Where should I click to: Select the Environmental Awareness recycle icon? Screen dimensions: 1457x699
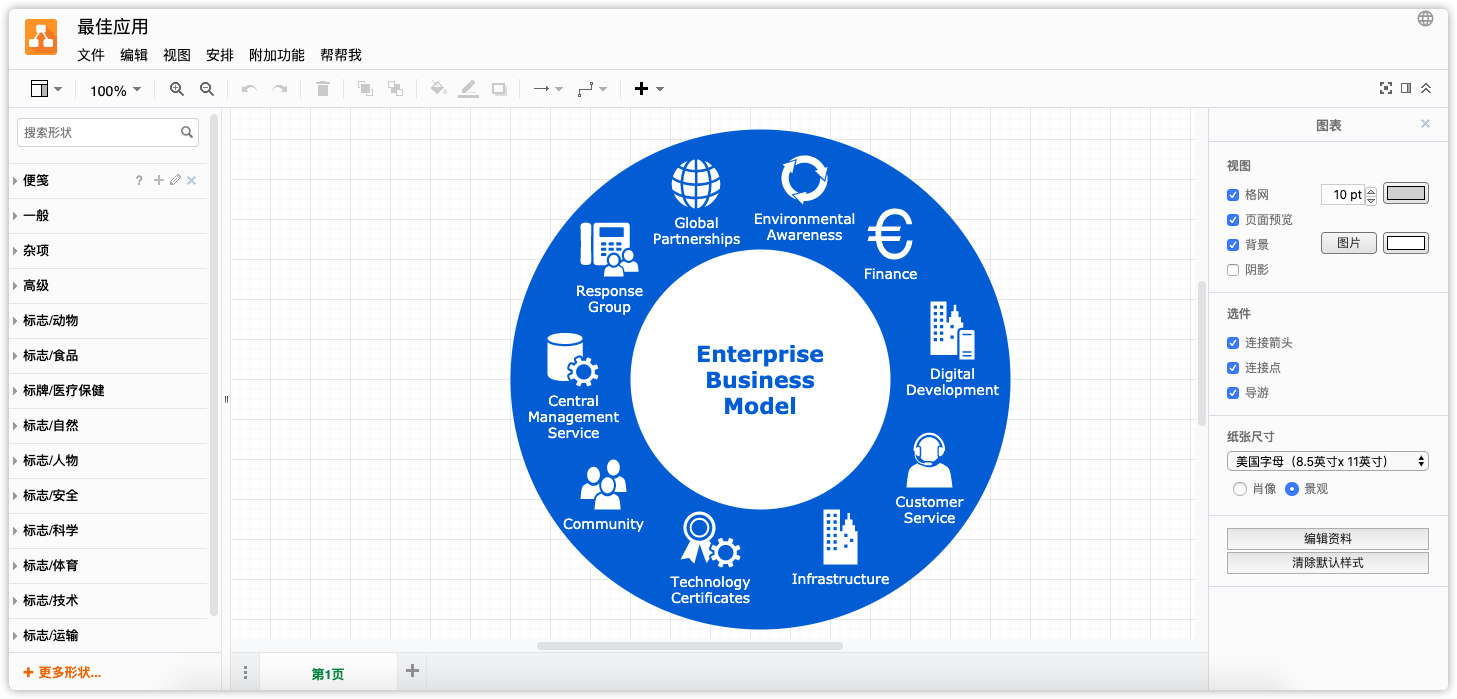click(x=805, y=180)
